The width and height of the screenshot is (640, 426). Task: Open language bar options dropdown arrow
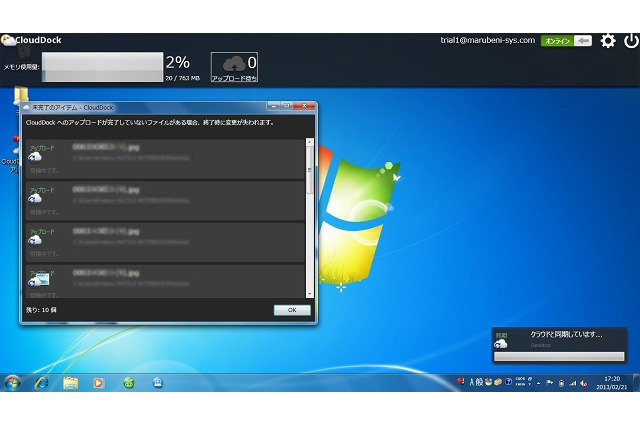coord(530,384)
